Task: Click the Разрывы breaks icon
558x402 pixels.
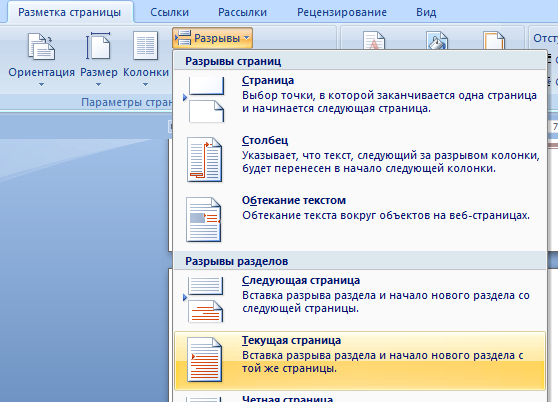Action: click(183, 38)
